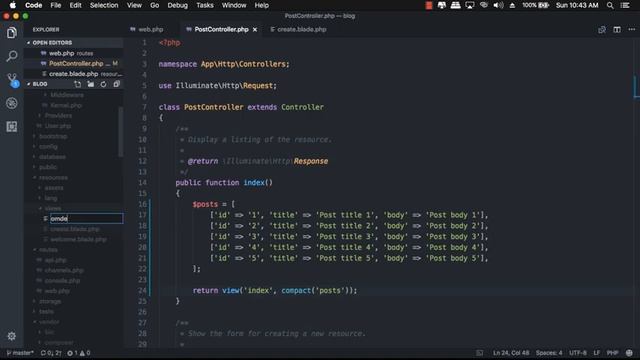Open the Debug view in the activity bar
The width and height of the screenshot is (640, 360).
pos(11,103)
